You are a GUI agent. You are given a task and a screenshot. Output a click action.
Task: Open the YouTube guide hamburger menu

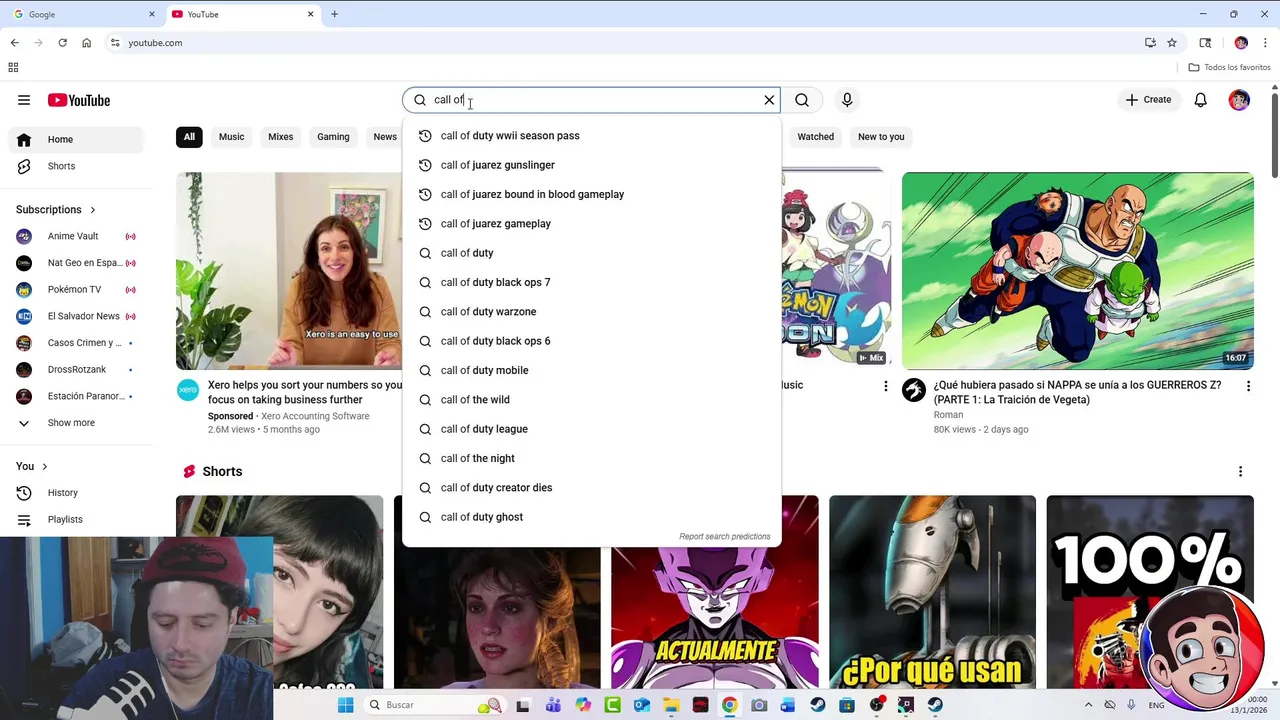click(x=24, y=100)
